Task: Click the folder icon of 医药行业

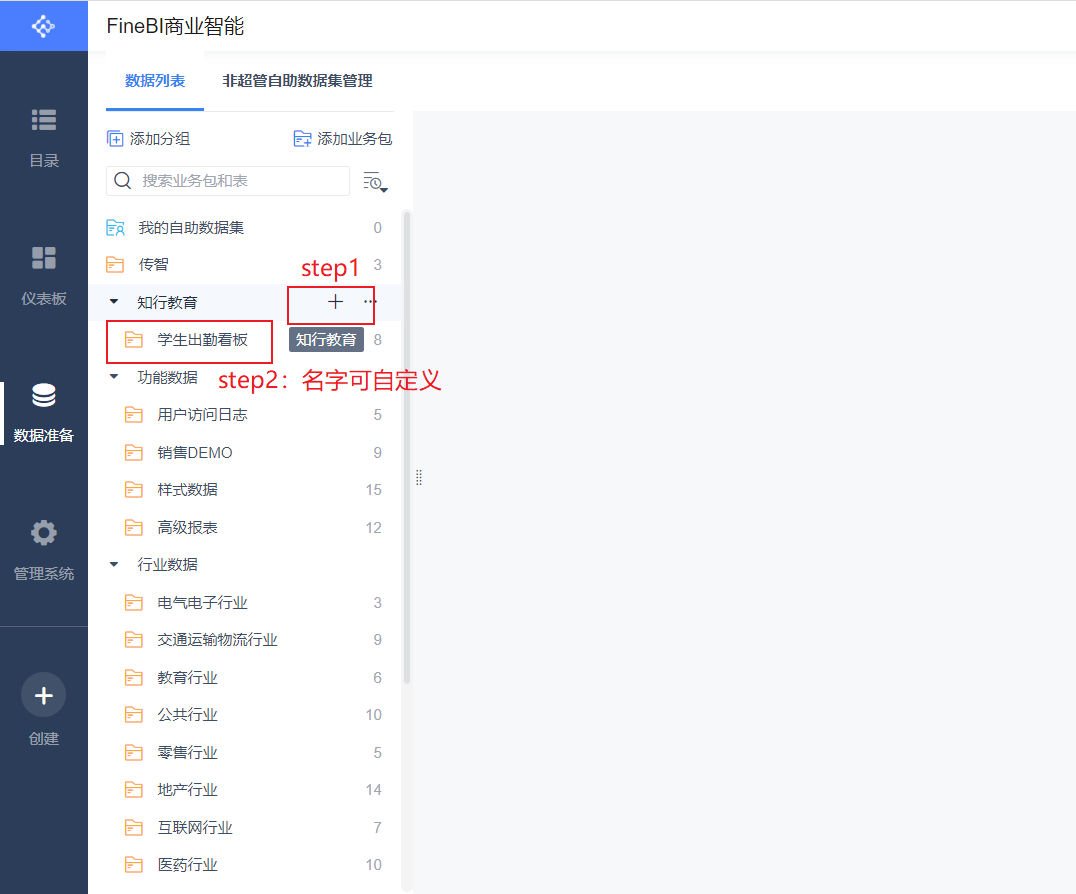Action: [x=134, y=864]
